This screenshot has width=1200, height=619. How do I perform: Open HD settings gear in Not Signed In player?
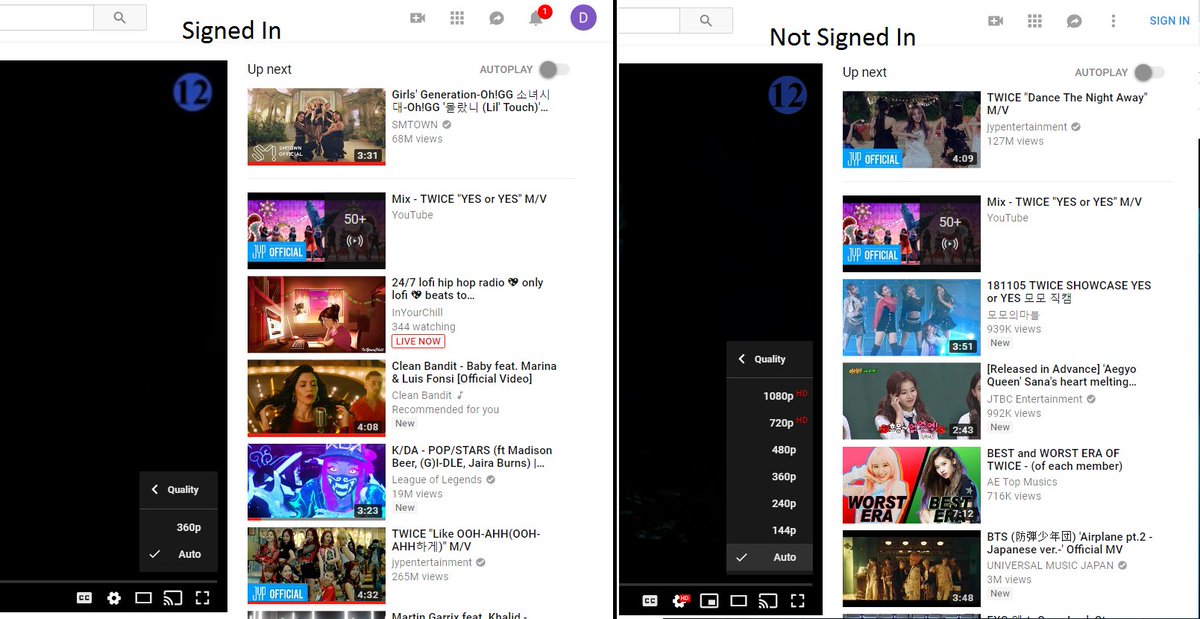click(x=680, y=601)
